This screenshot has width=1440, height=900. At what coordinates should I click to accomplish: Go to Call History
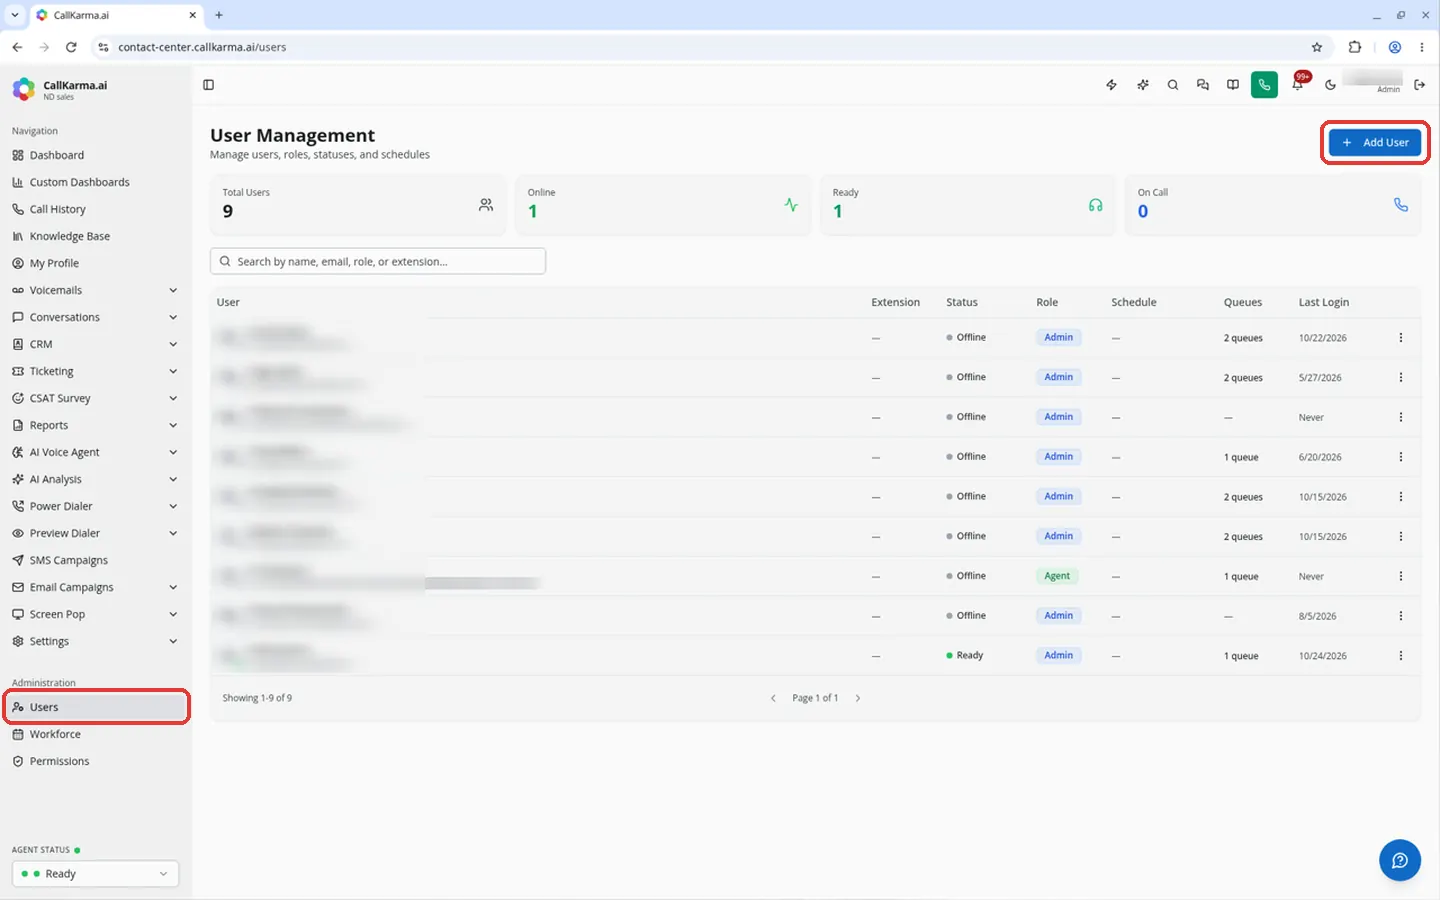(x=95, y=209)
